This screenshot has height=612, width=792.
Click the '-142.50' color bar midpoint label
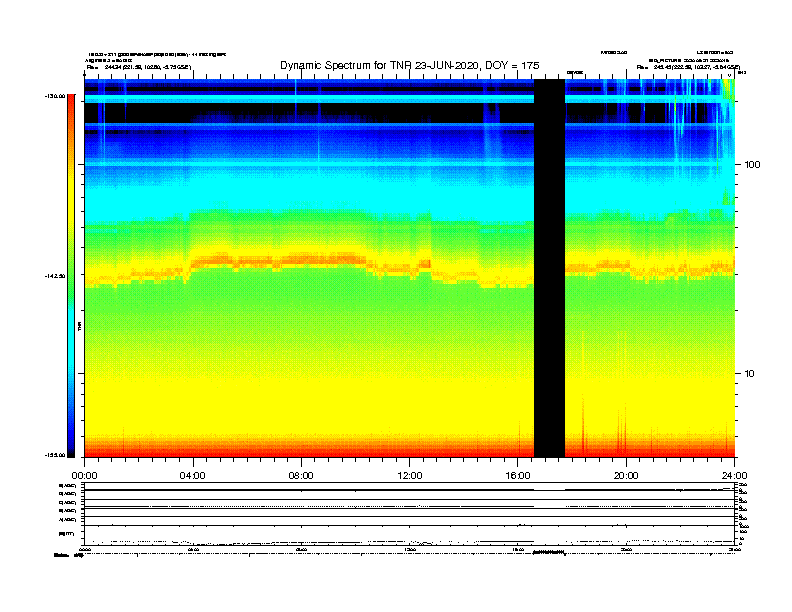pos(55,276)
